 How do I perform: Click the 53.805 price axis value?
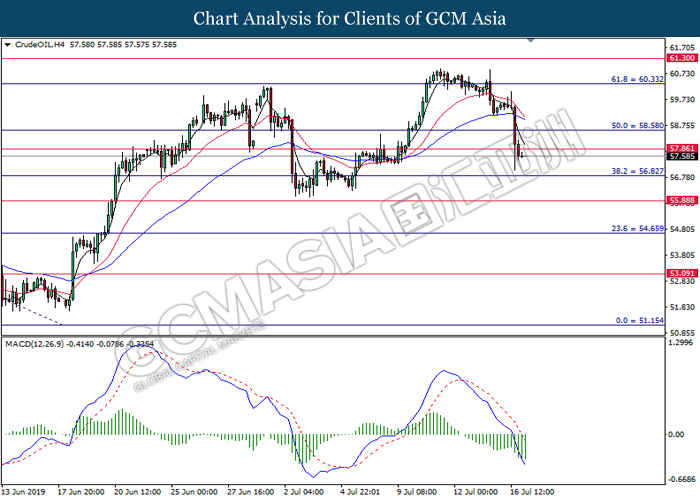[x=683, y=255]
